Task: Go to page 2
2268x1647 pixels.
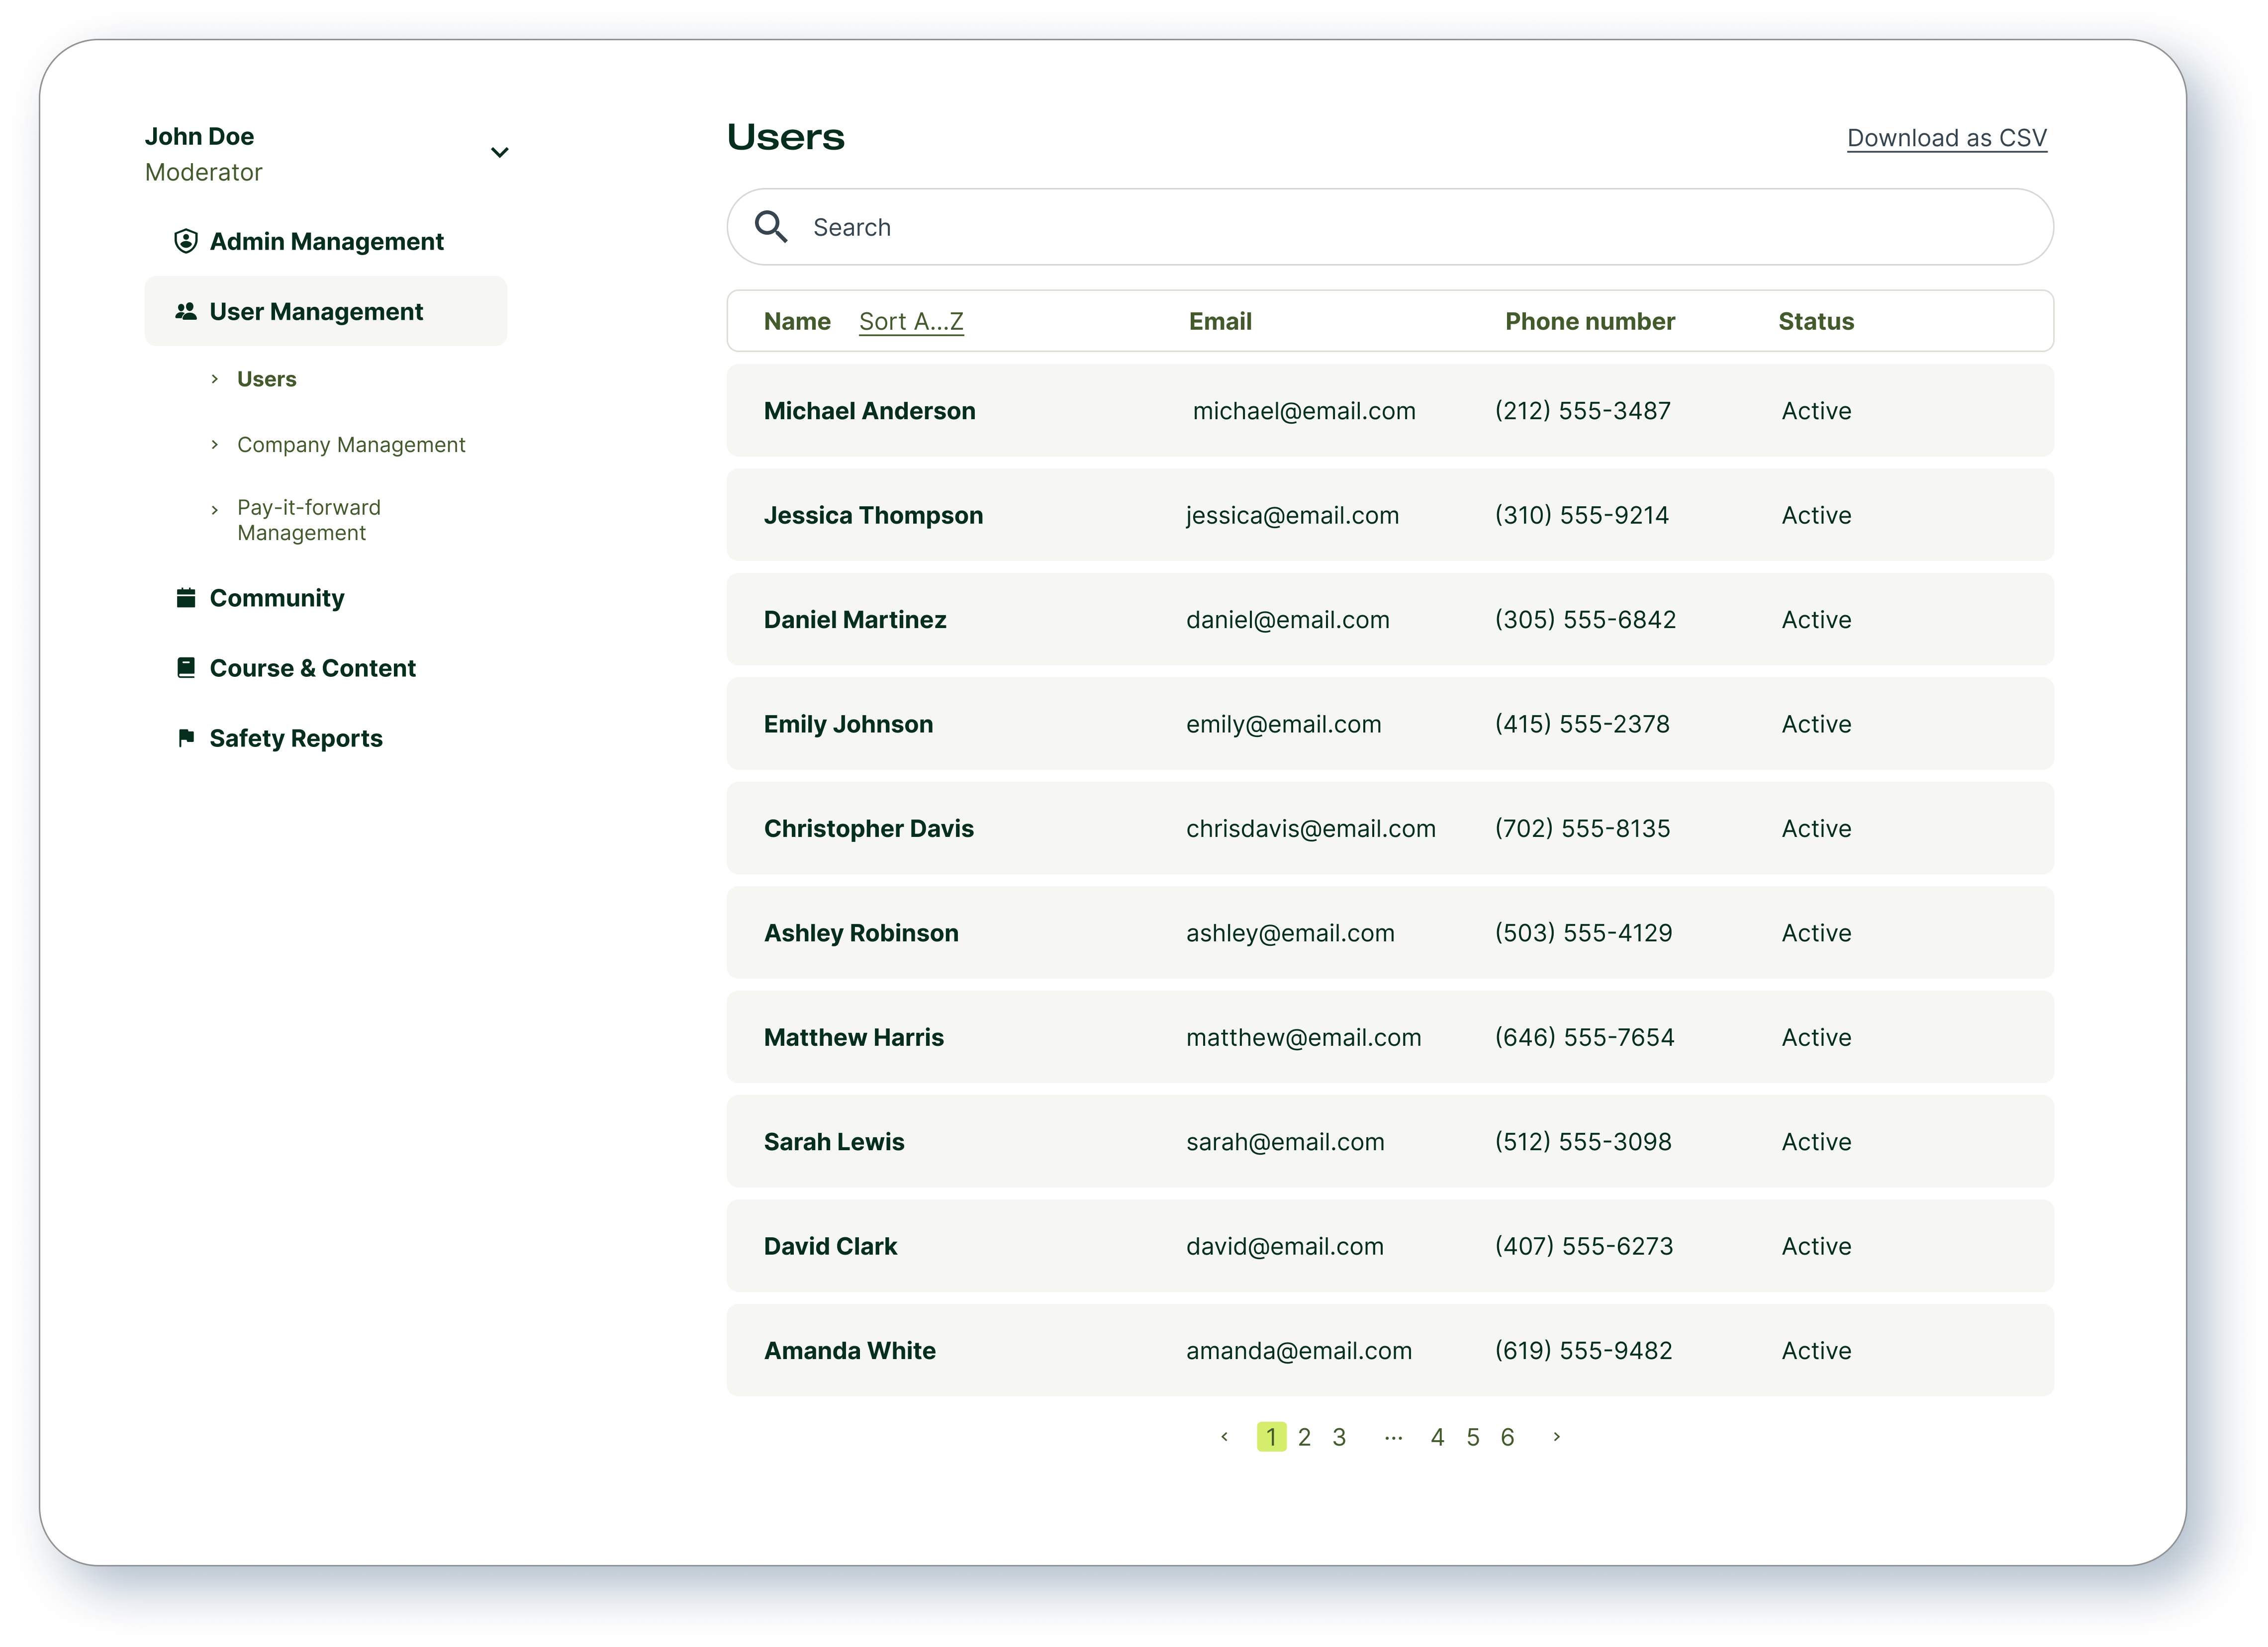Action: [1304, 1437]
